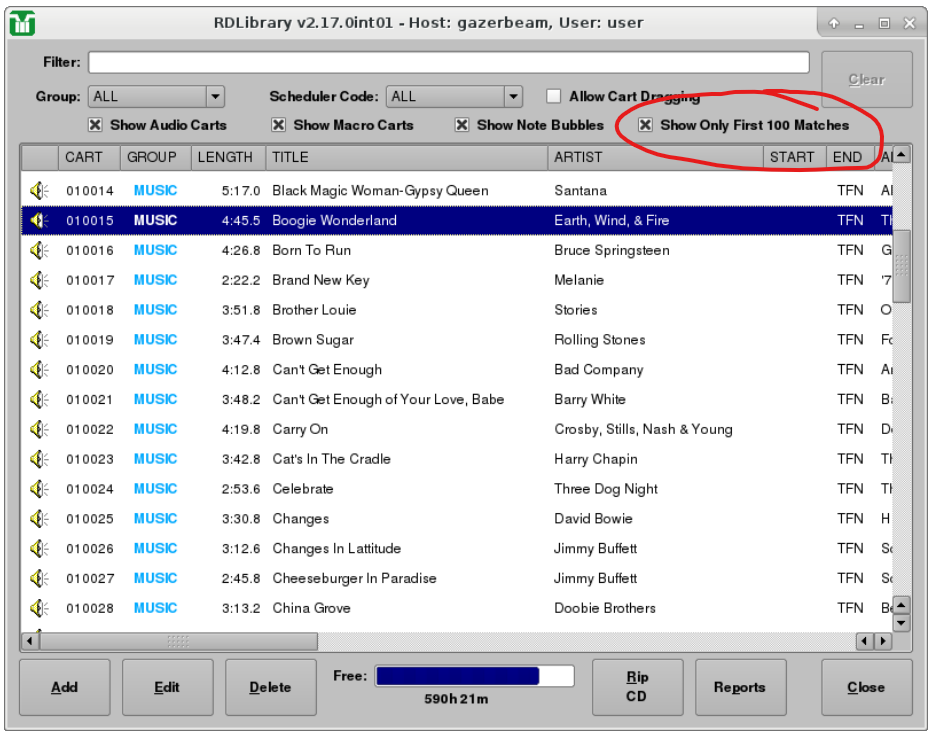Click the speaker icon for Brother Louie

point(39,310)
